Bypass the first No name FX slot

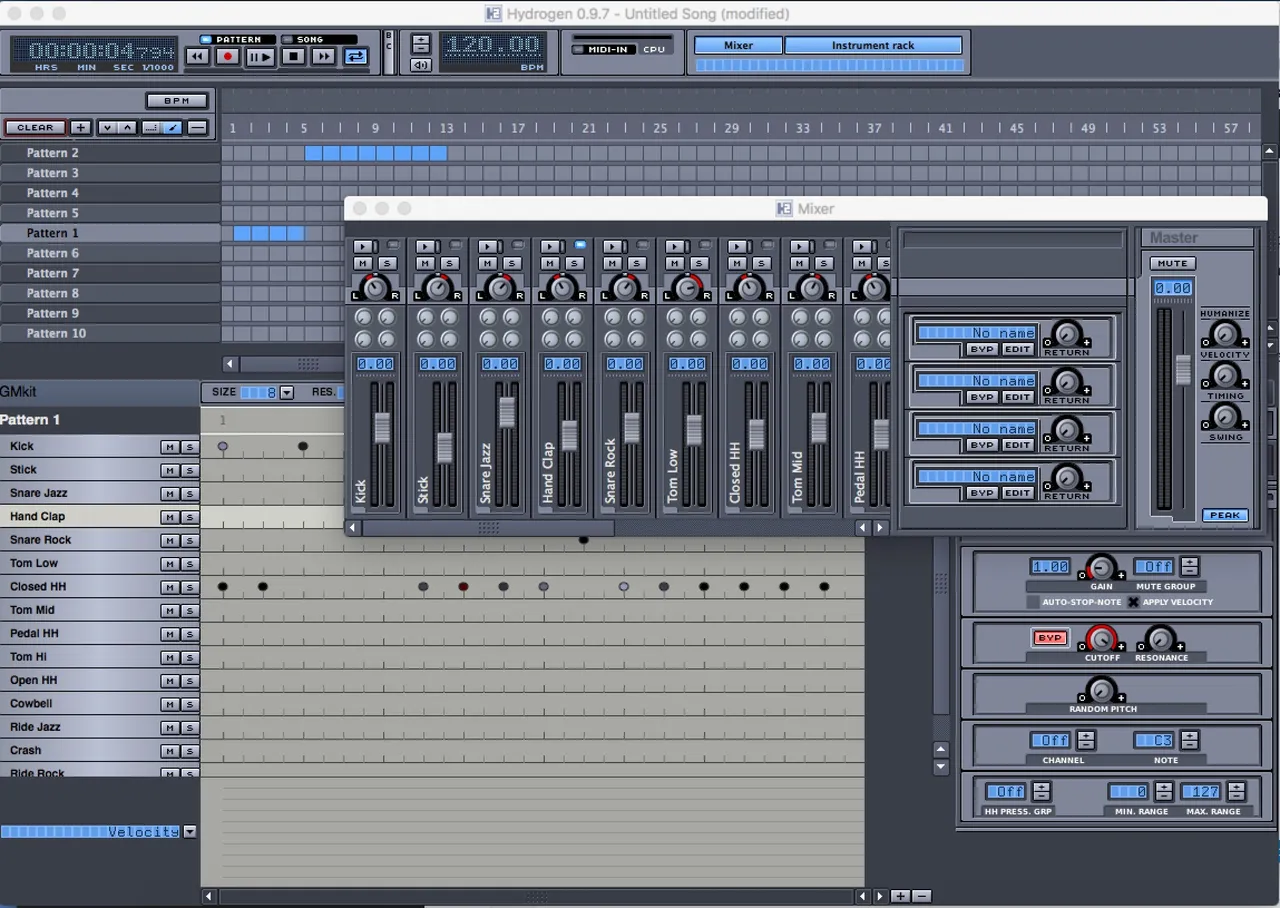click(x=982, y=349)
